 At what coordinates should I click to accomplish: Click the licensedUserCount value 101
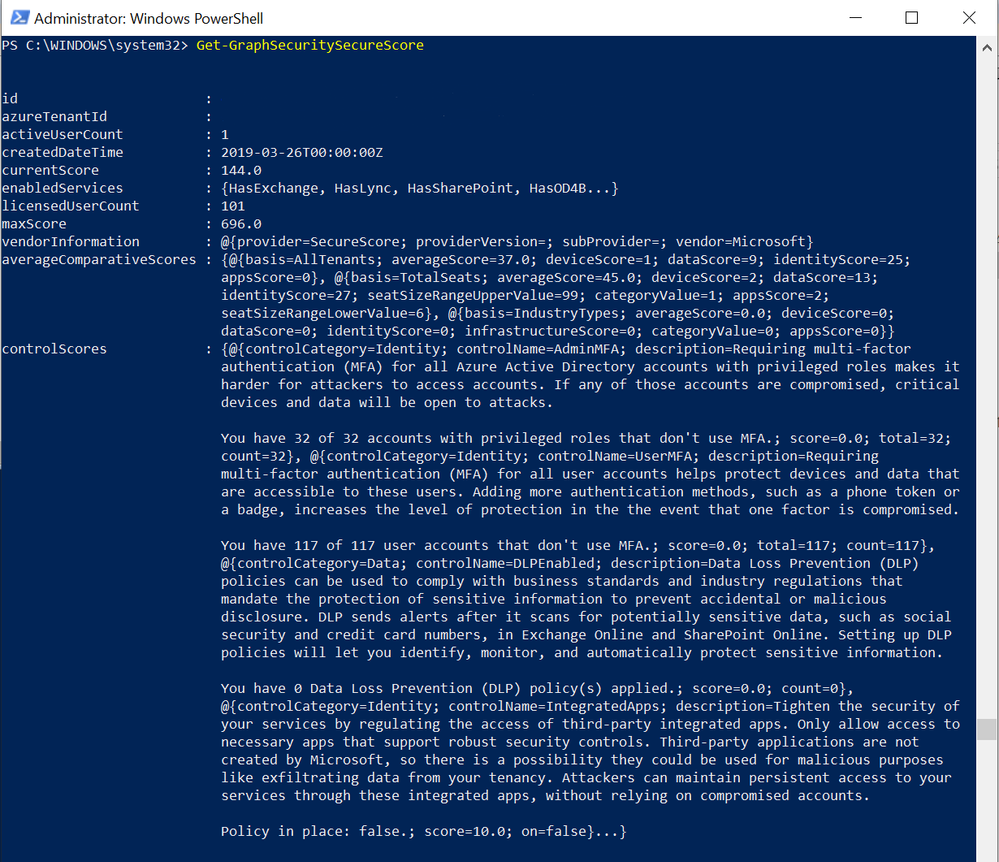(x=233, y=206)
